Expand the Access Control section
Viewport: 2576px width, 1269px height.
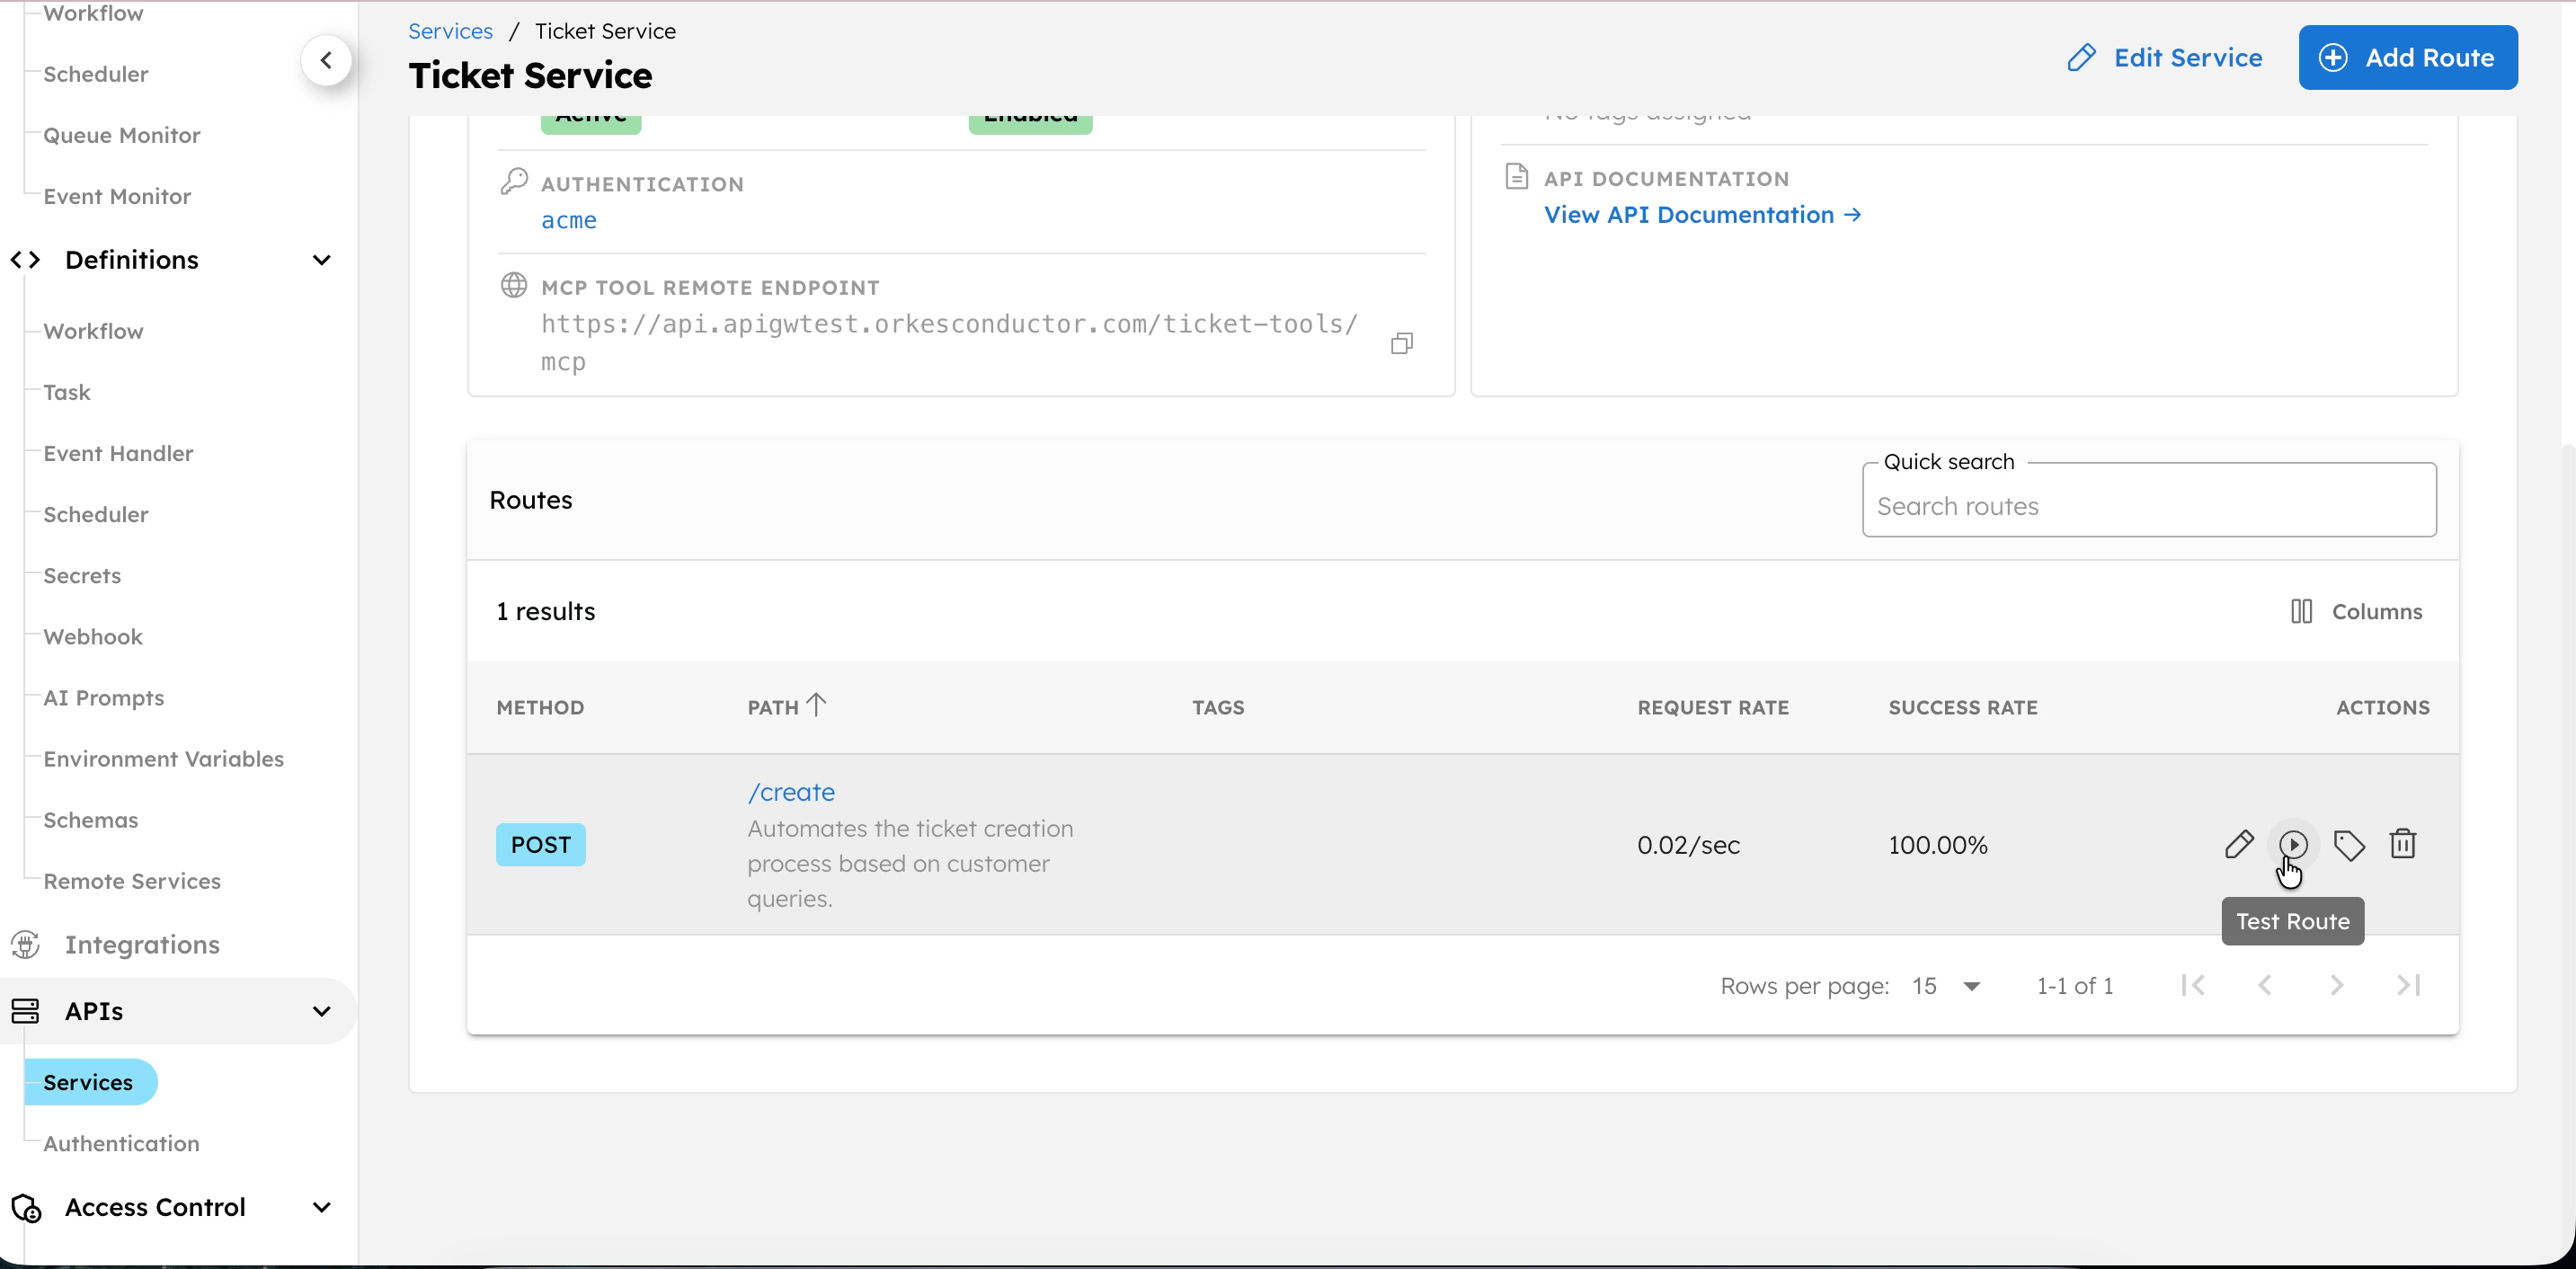point(321,1207)
